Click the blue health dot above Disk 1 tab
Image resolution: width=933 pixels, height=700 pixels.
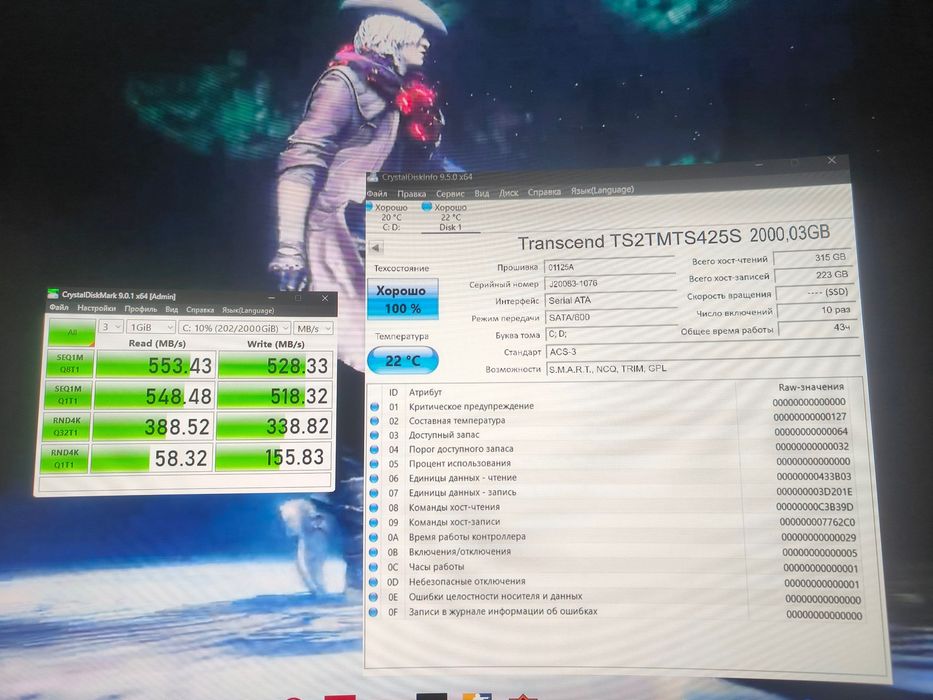[426, 207]
